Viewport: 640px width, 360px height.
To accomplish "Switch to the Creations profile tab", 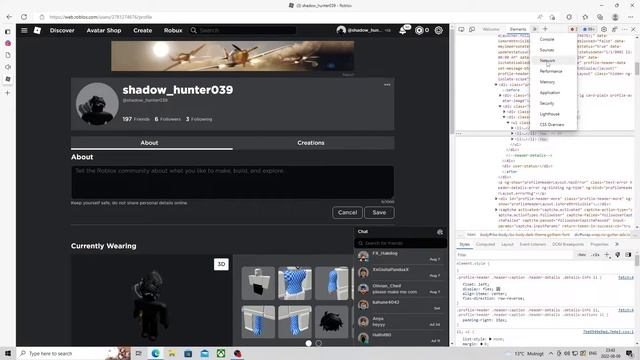I will pos(311,143).
